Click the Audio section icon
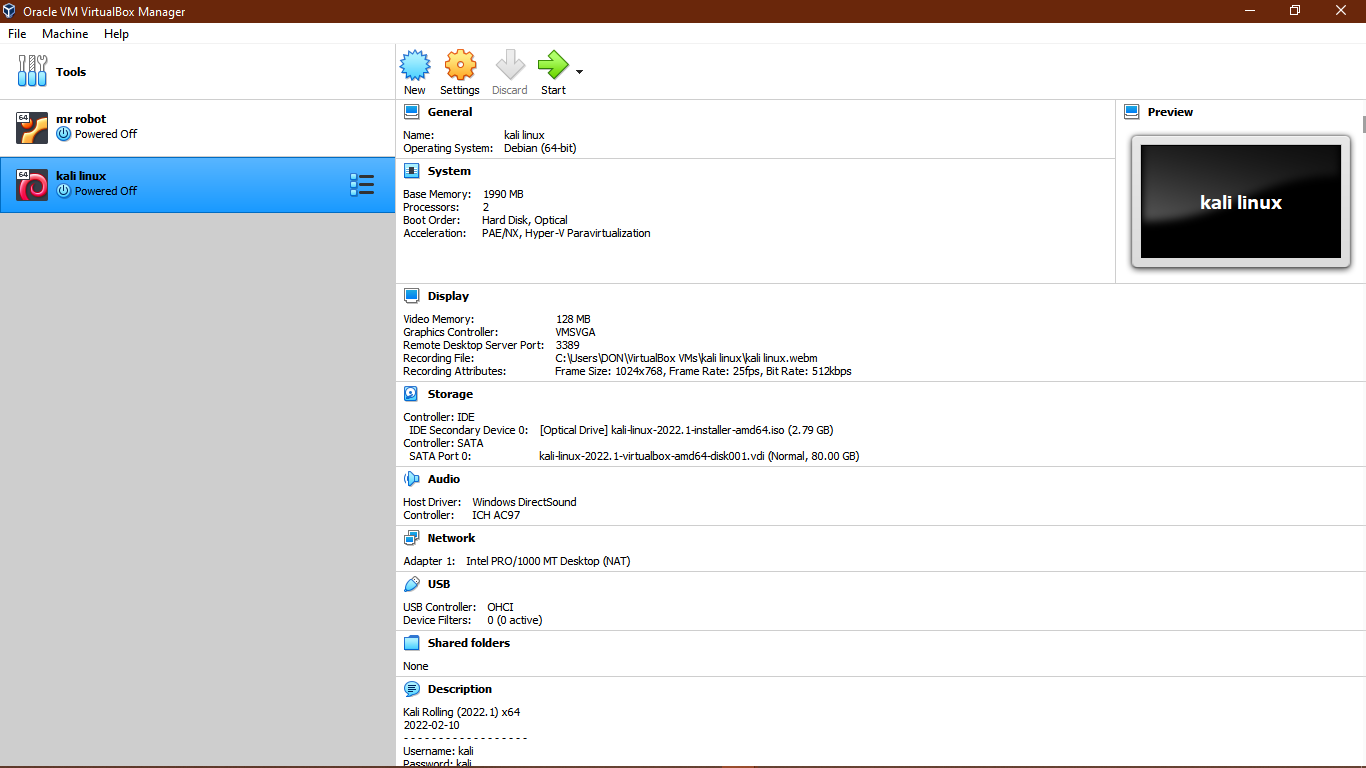Image resolution: width=1366 pixels, height=768 pixels. click(x=411, y=478)
